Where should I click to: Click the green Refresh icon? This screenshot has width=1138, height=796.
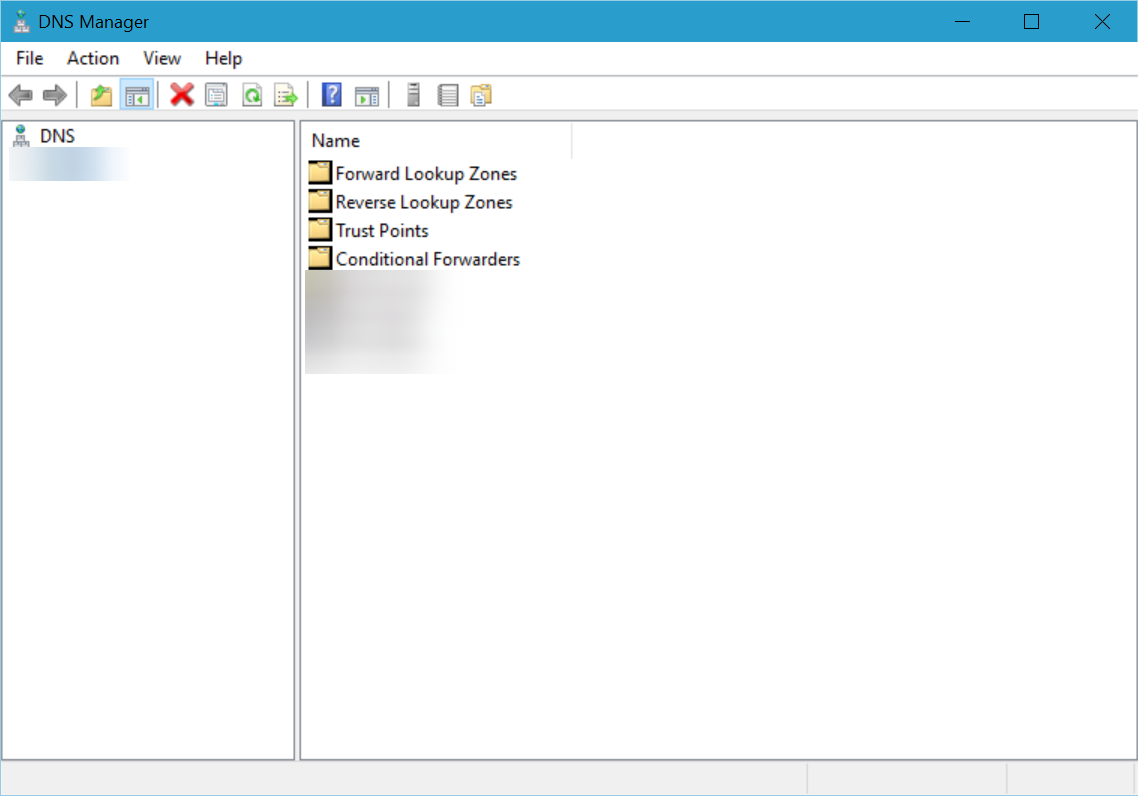coord(253,95)
